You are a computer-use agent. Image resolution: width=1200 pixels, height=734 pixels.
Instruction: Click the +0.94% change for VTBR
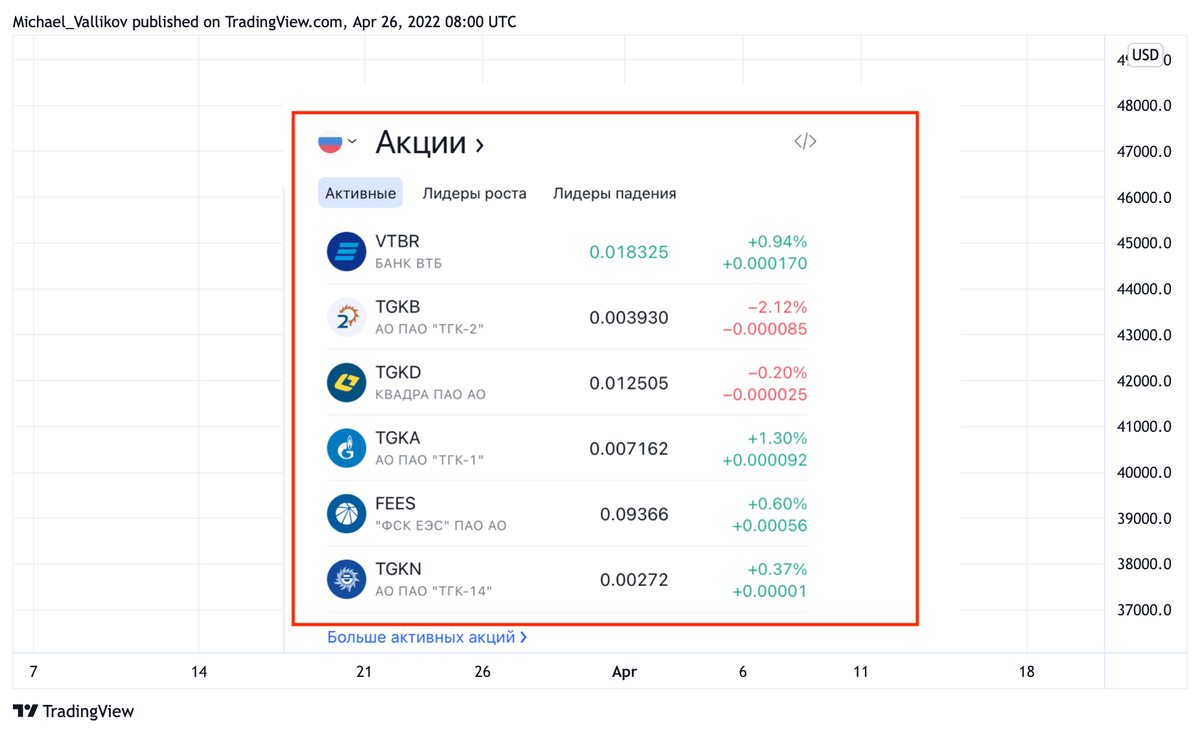[x=777, y=241]
